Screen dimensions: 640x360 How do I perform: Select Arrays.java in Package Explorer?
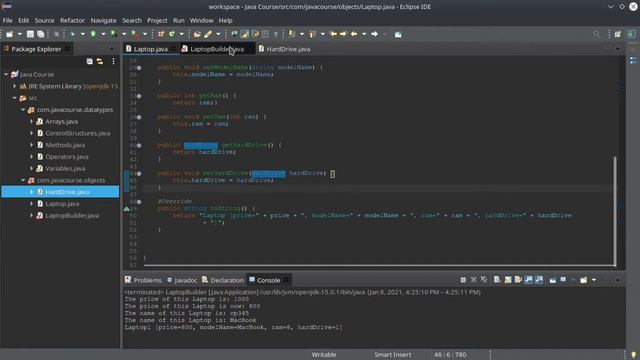pos(61,121)
